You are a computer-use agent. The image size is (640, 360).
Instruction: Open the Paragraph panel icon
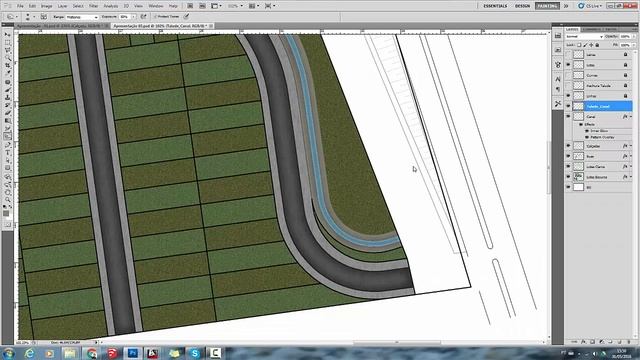pos(558,89)
